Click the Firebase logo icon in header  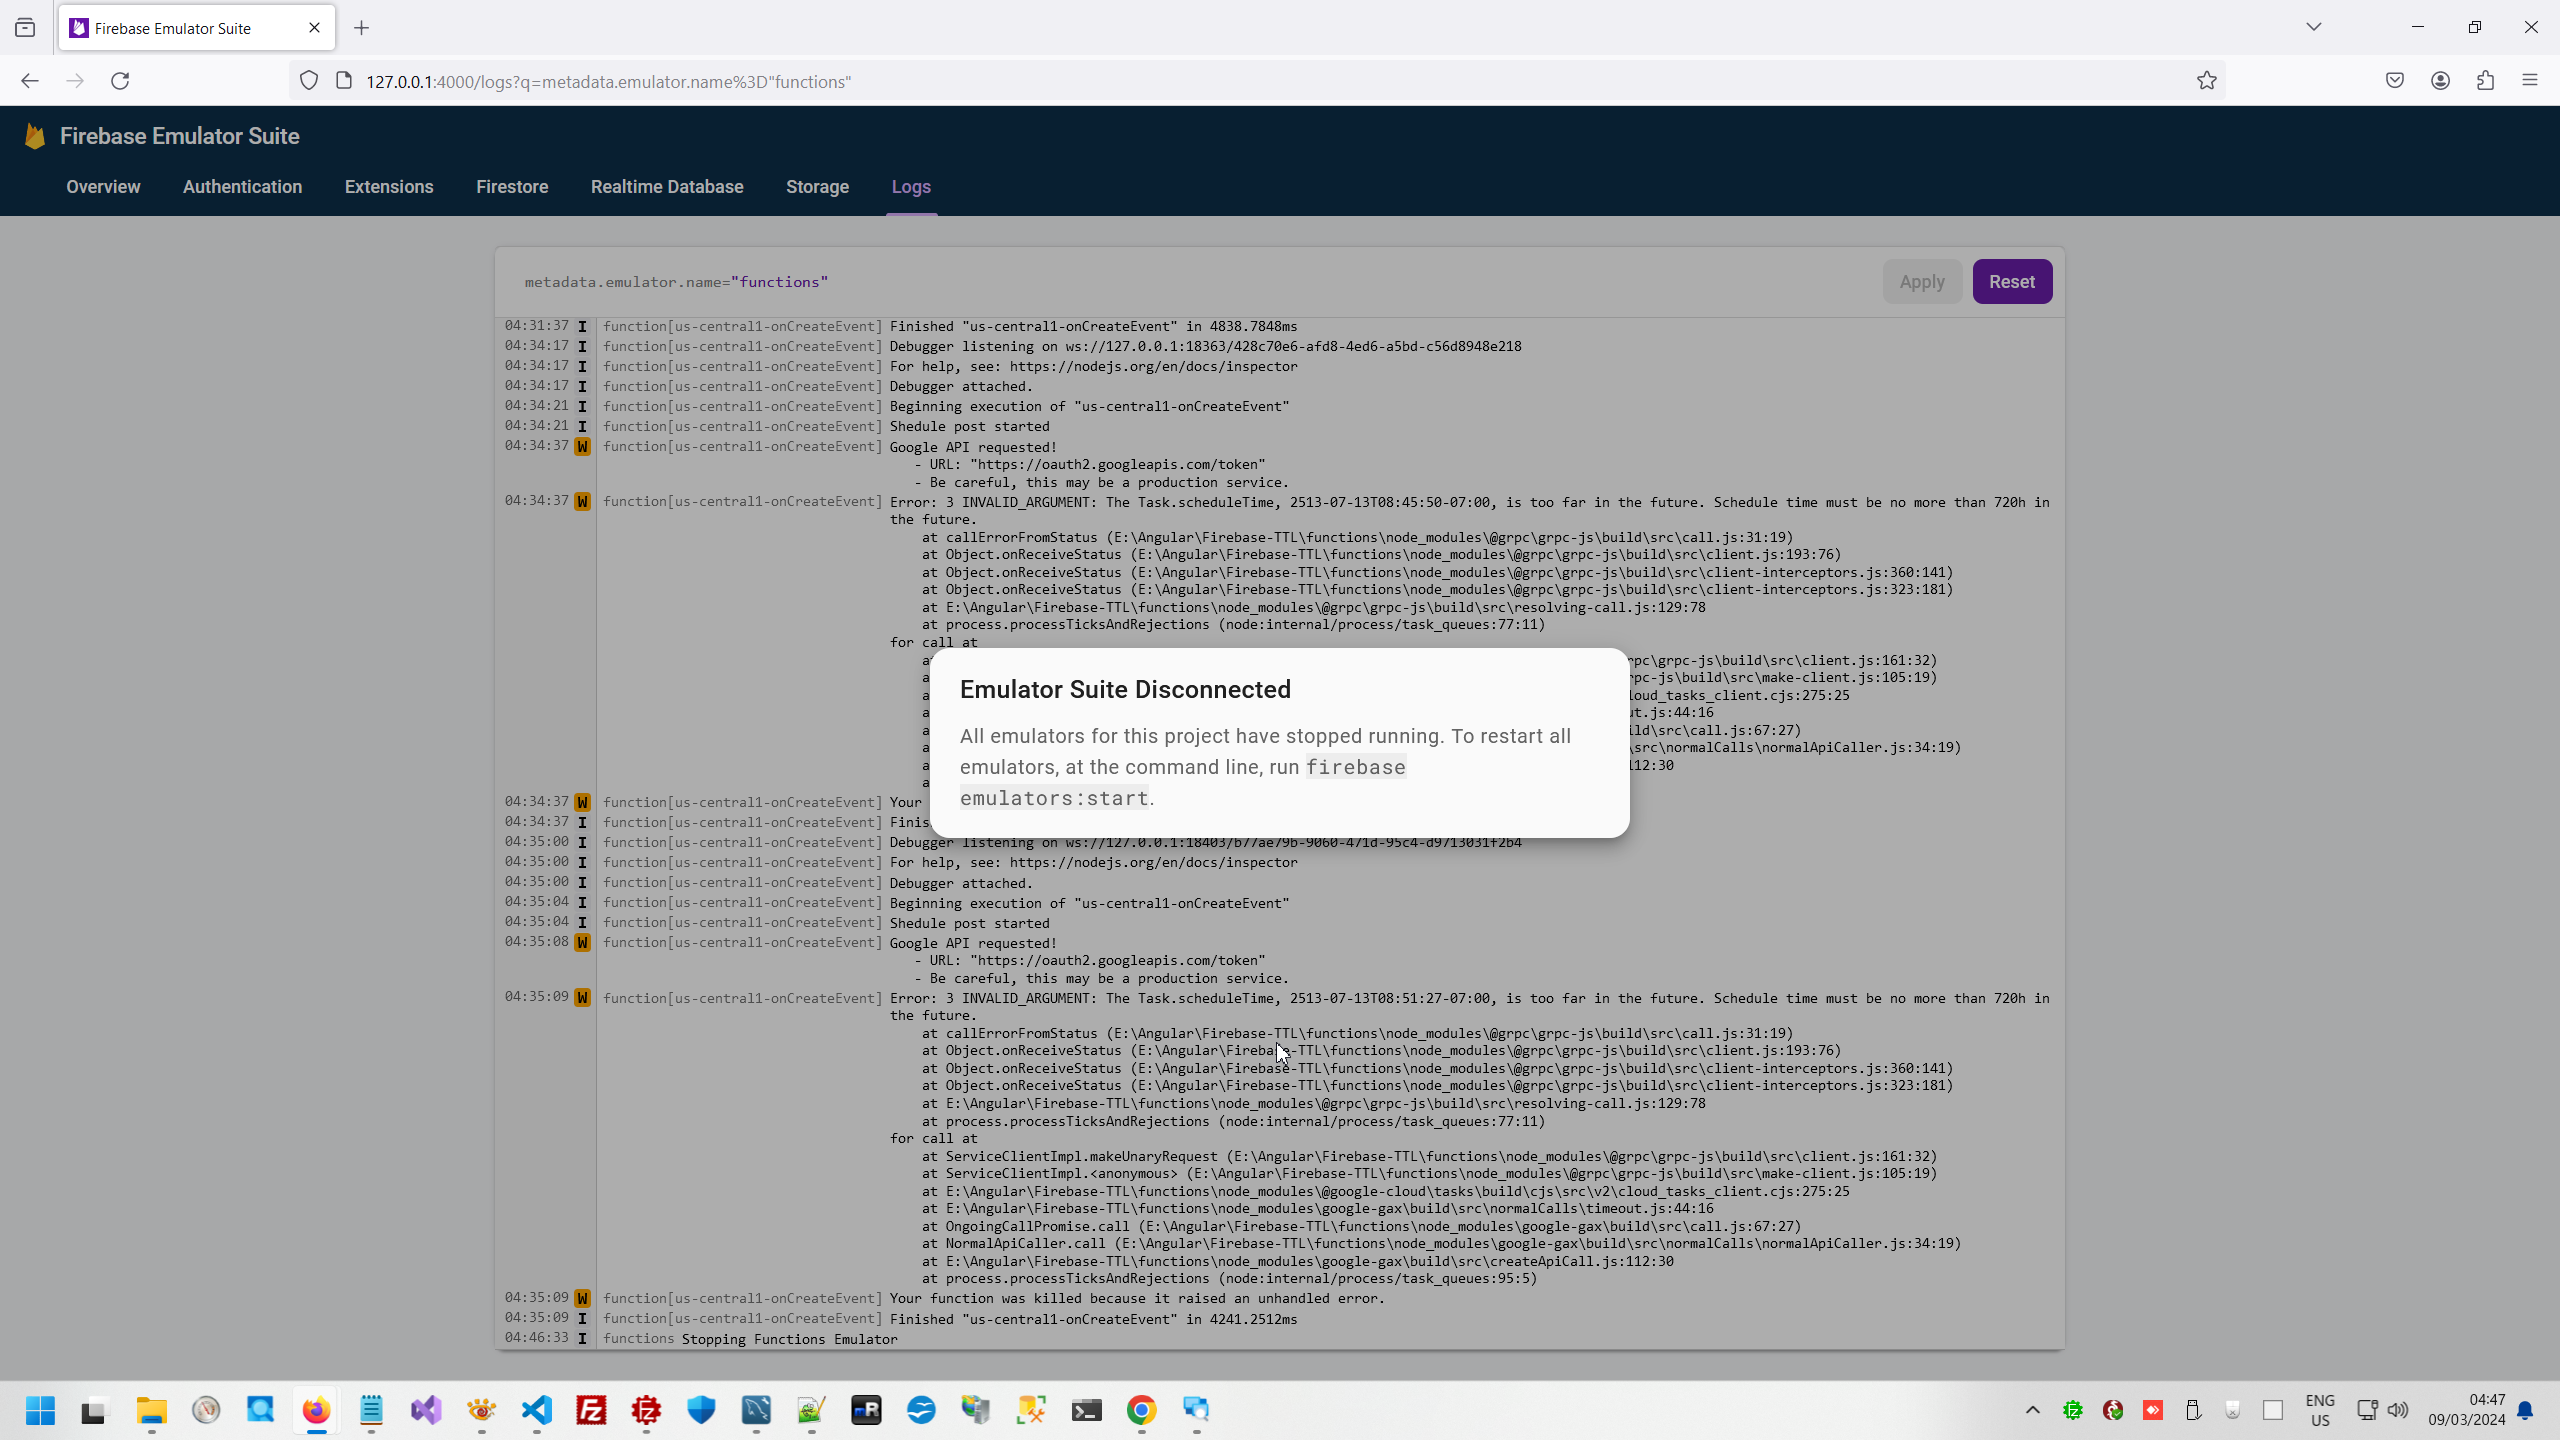[x=35, y=136]
